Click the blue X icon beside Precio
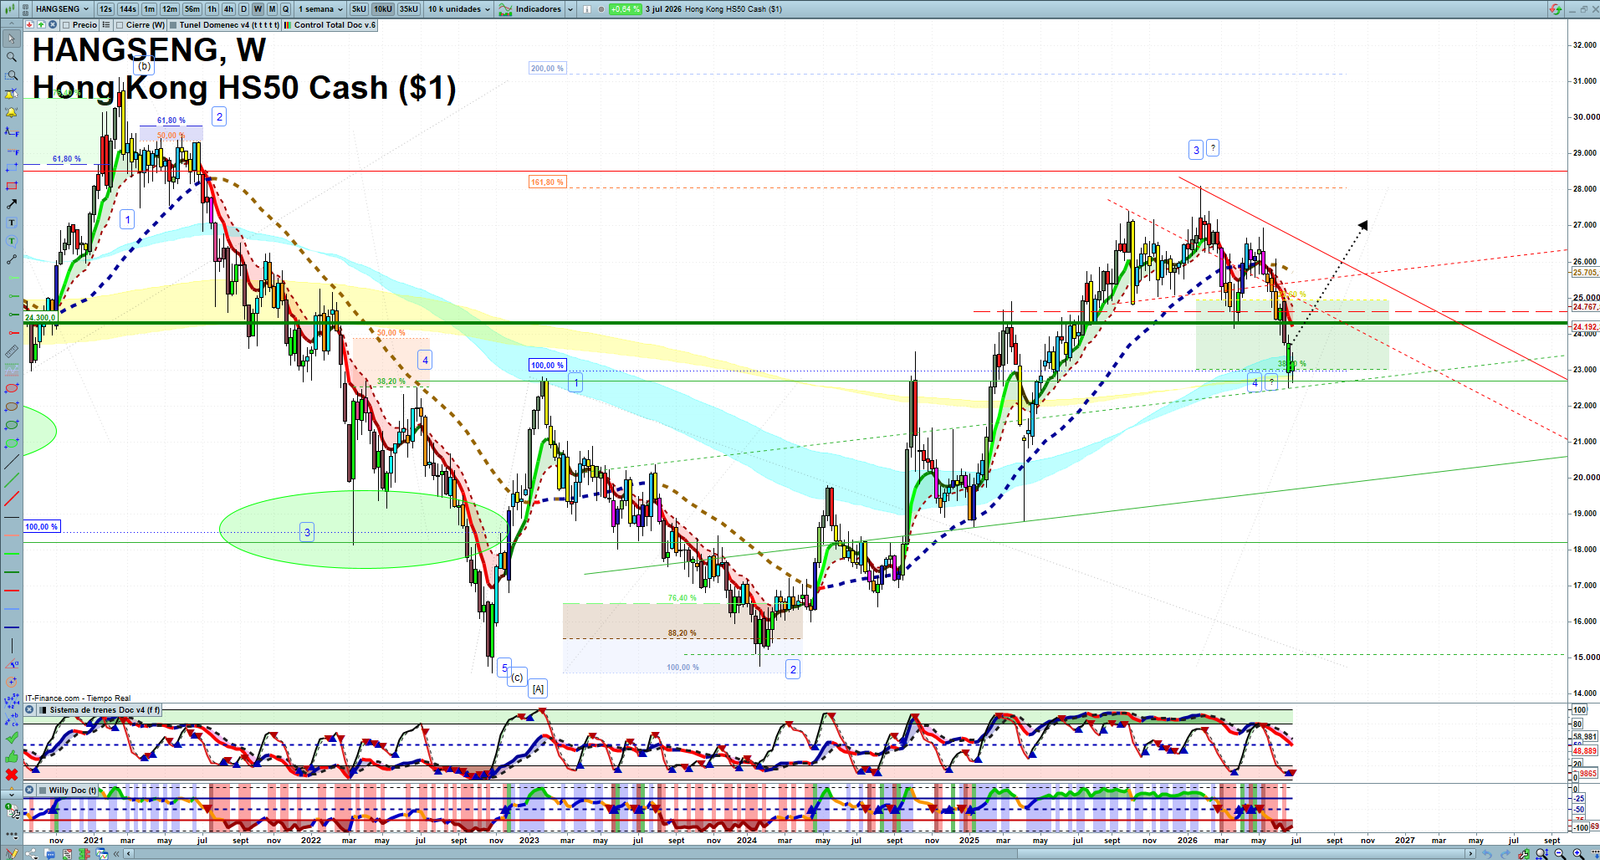The width and height of the screenshot is (1600, 860). point(52,25)
